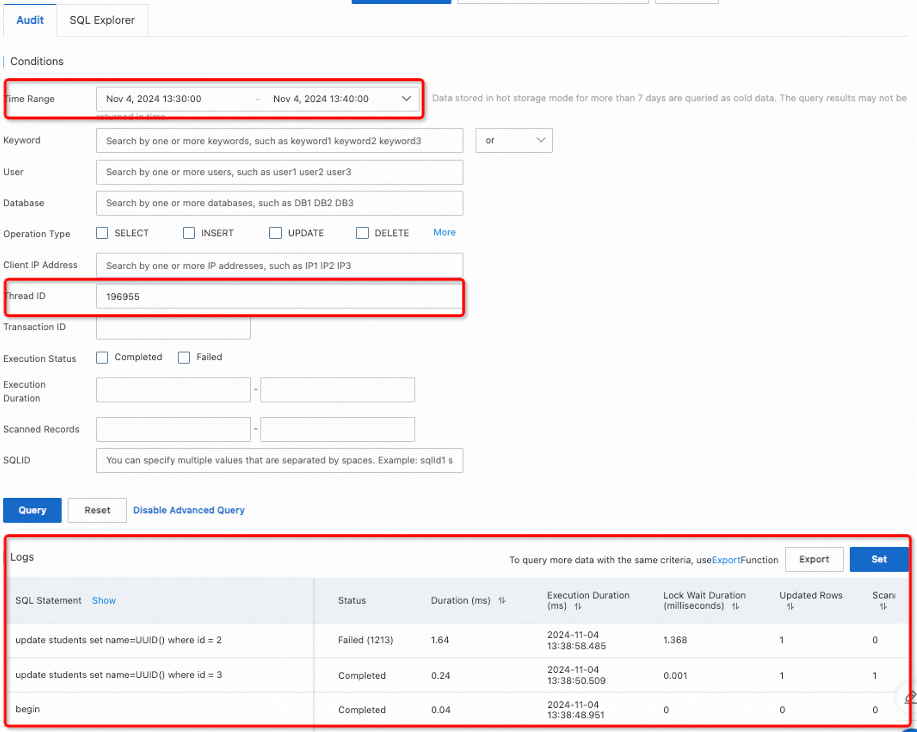Check the Completed execution status
Viewport: 917px width, 732px height.
point(102,358)
